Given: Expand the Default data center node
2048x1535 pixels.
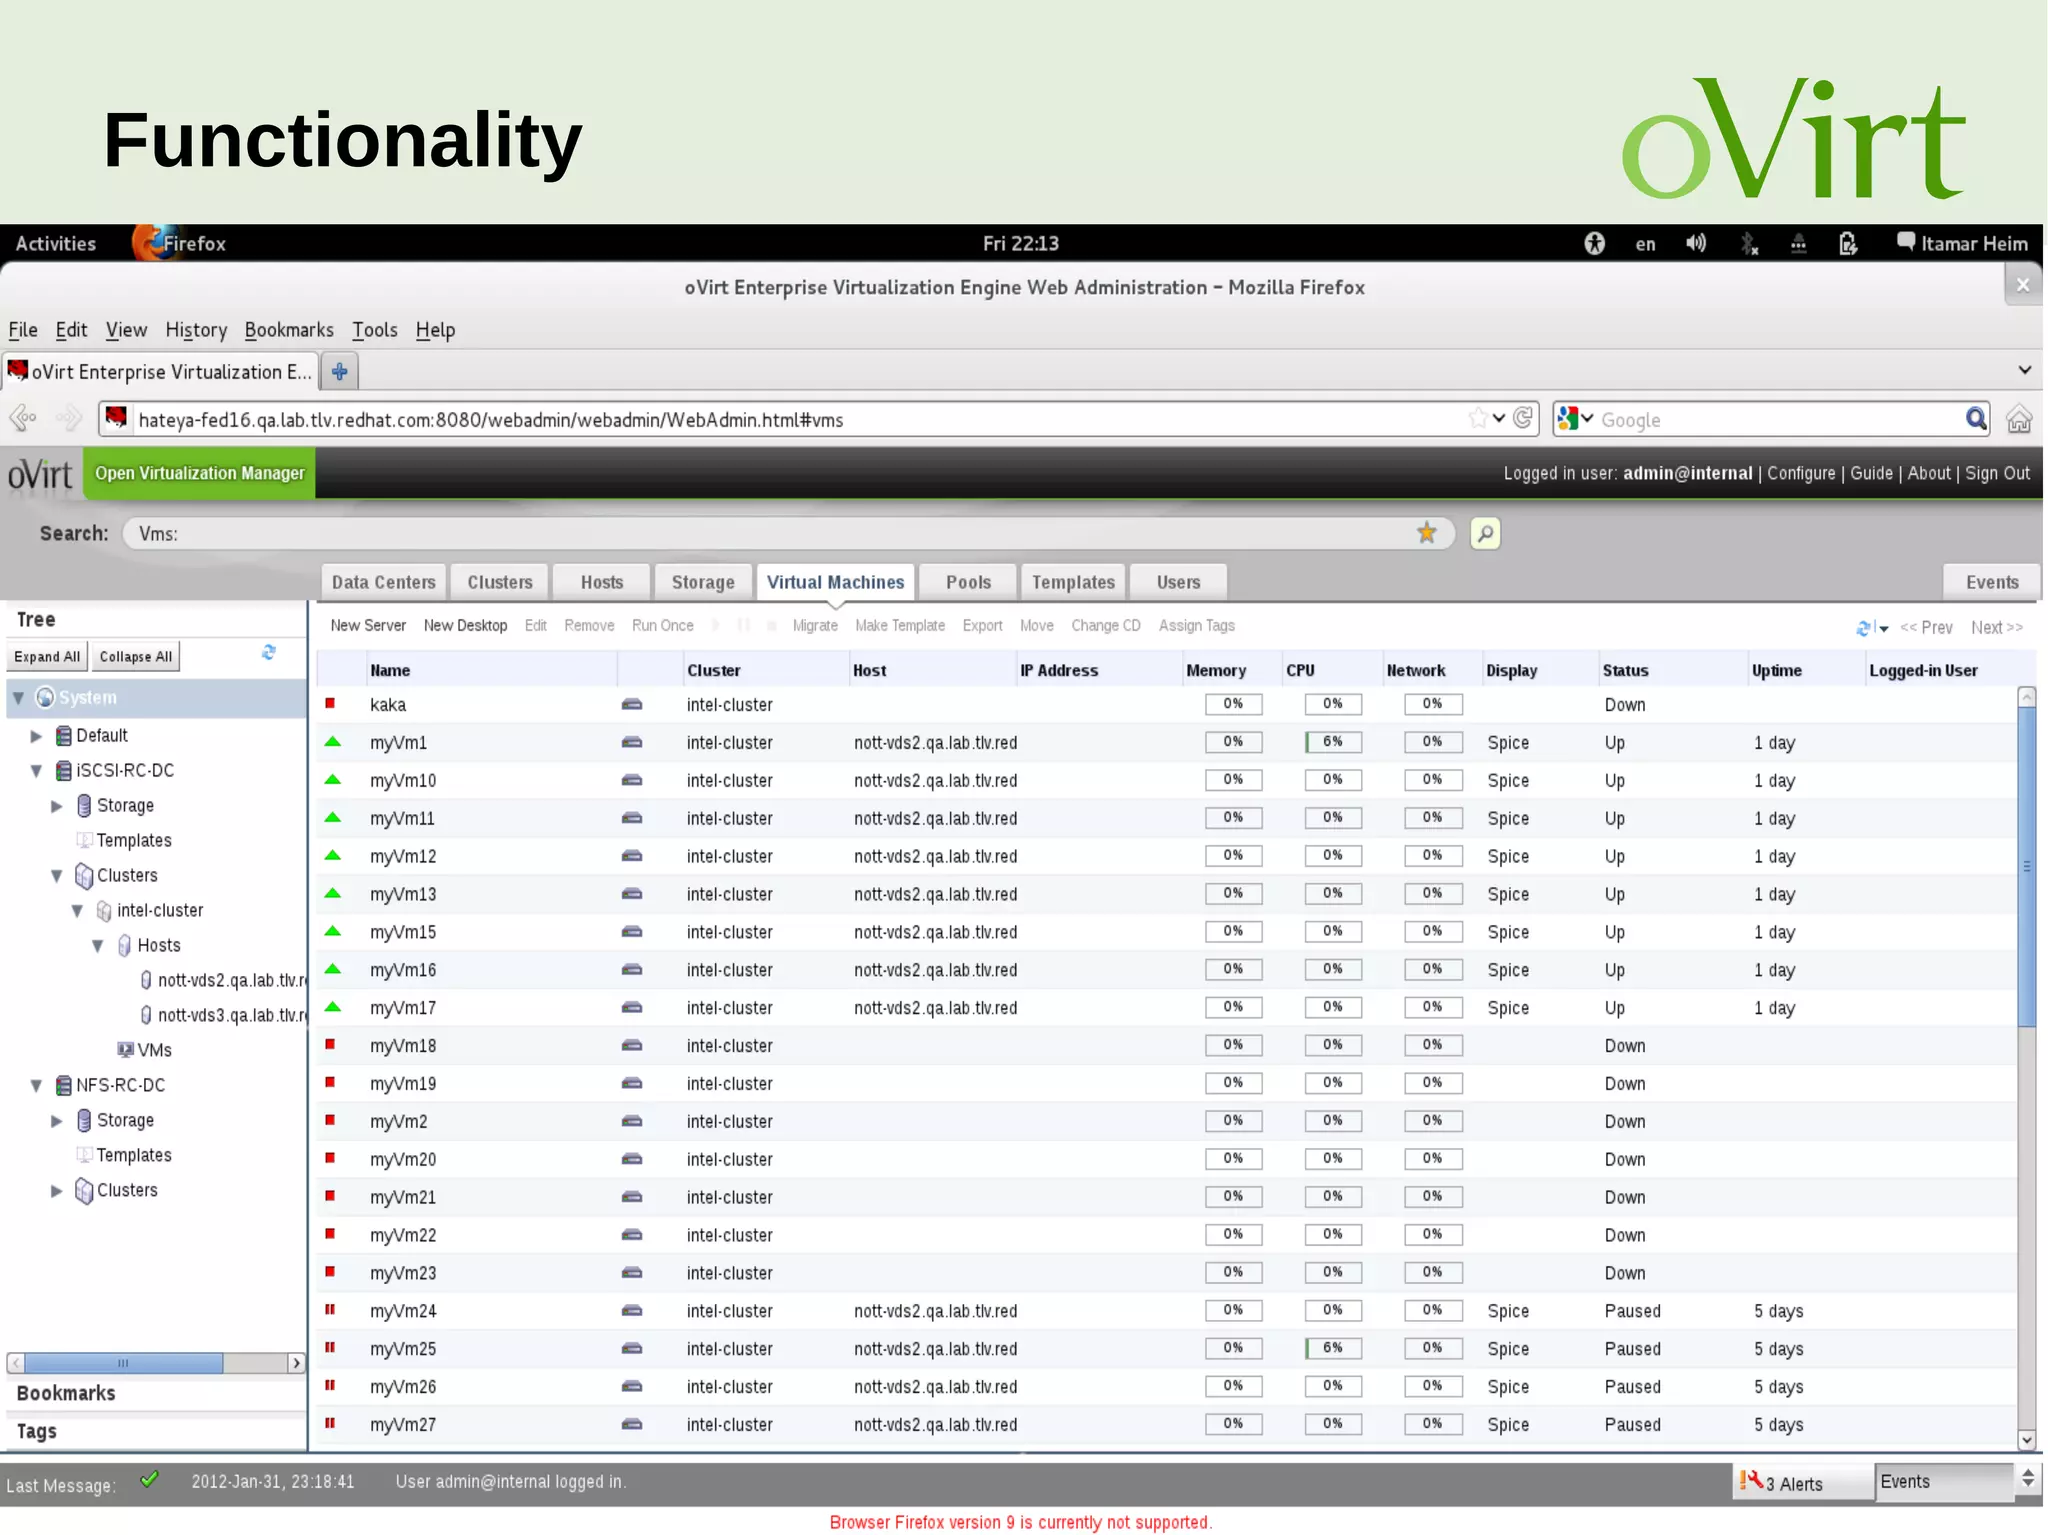Looking at the screenshot, I should coord(37,736).
